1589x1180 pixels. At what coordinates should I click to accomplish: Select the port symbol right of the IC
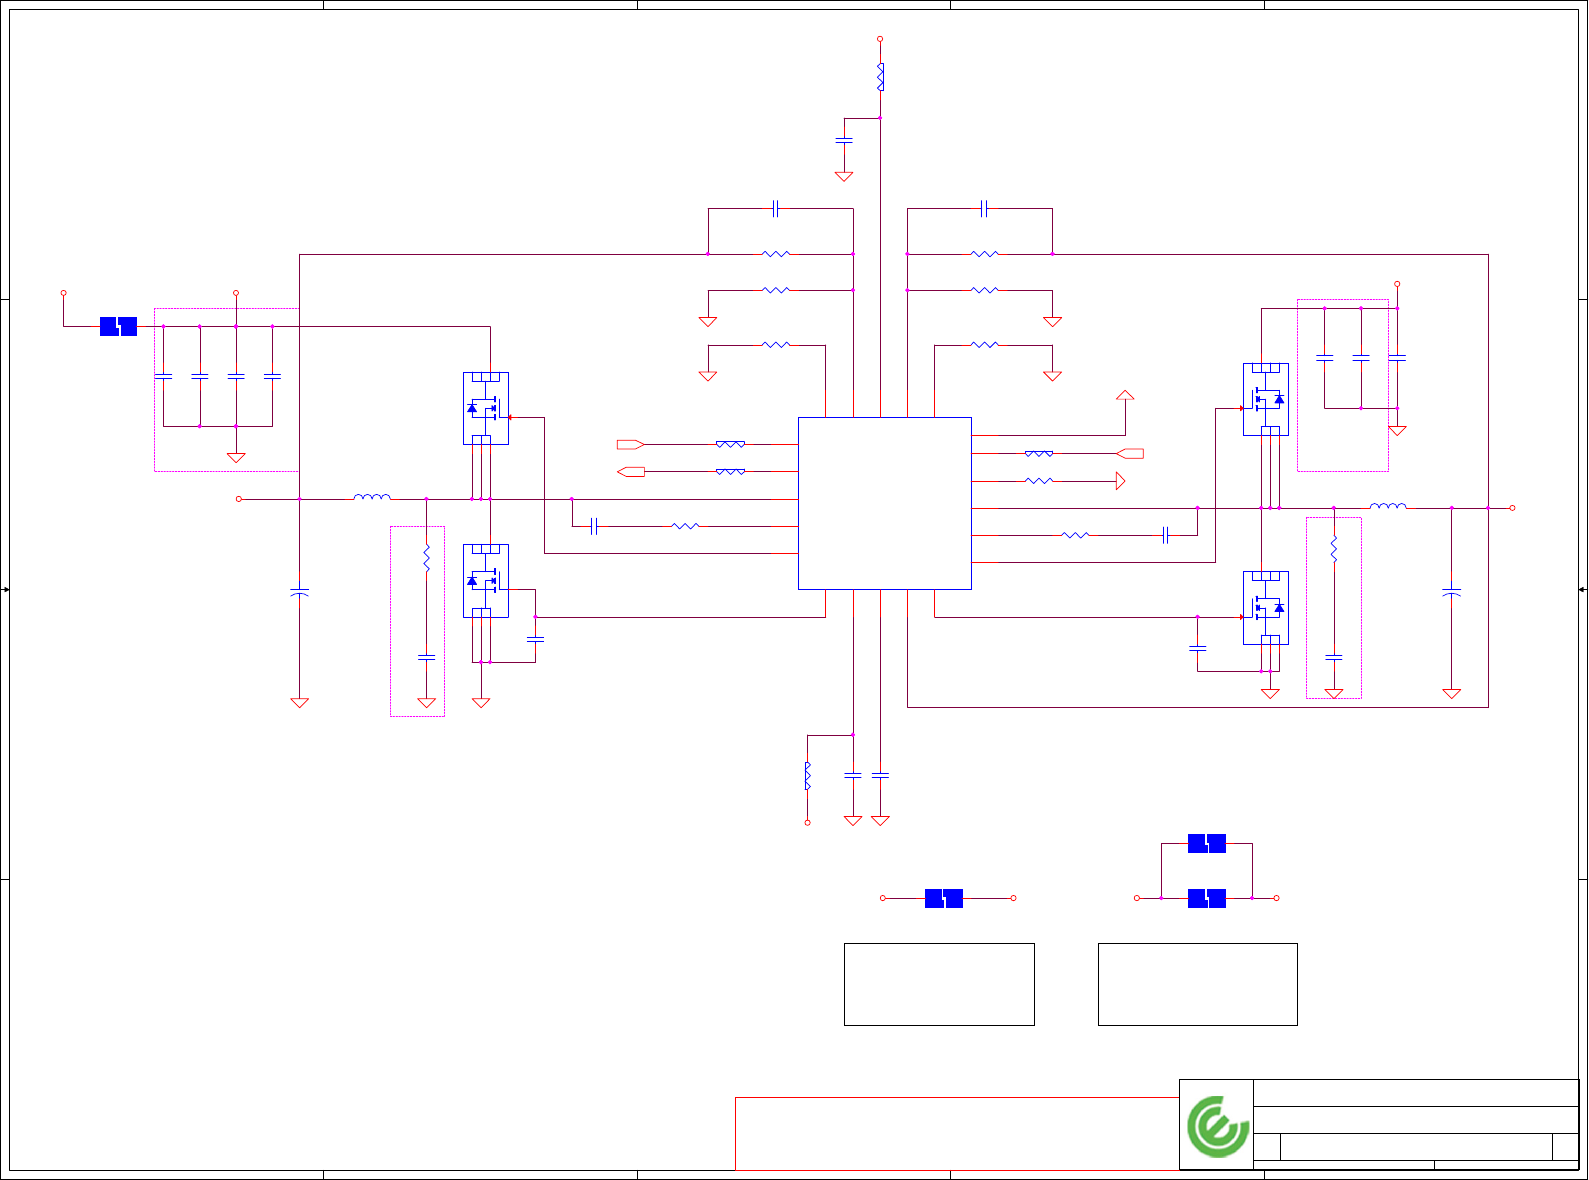1130,454
